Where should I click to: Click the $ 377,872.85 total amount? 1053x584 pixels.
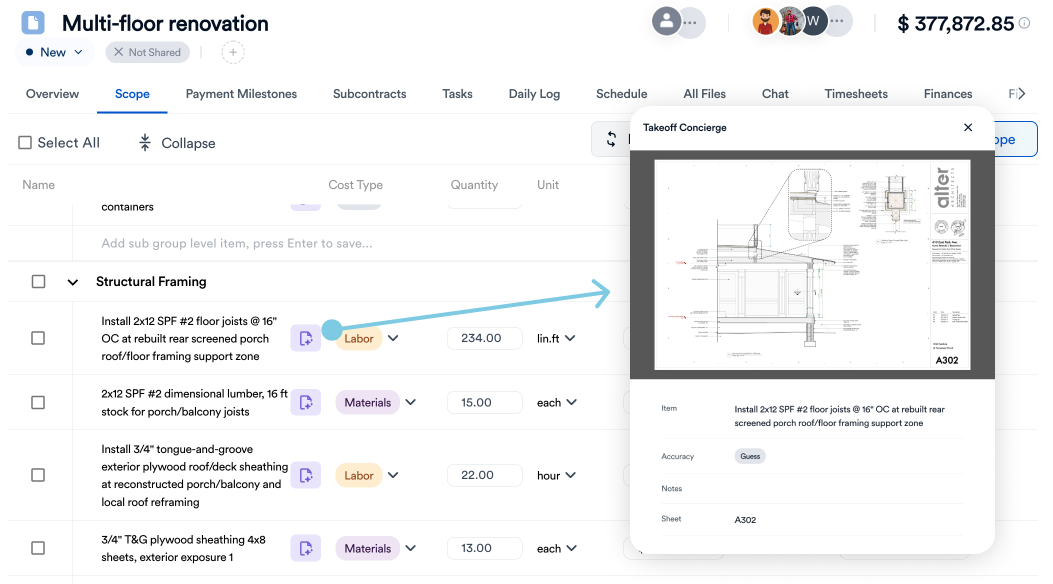[956, 23]
